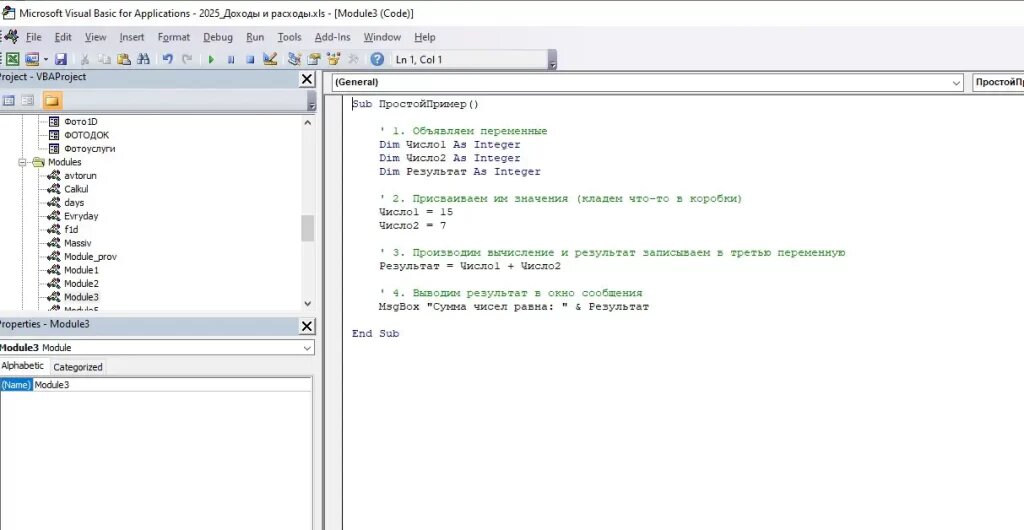Image resolution: width=1024 pixels, height=530 pixels.
Task: Close the Project - VBAProject panel
Action: click(306, 80)
